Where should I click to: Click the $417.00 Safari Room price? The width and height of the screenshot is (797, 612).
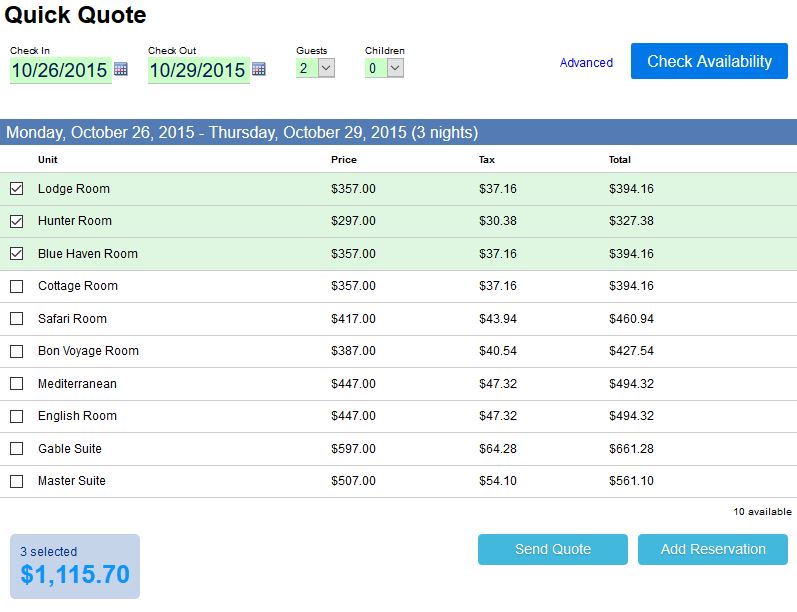pyautogui.click(x=353, y=319)
